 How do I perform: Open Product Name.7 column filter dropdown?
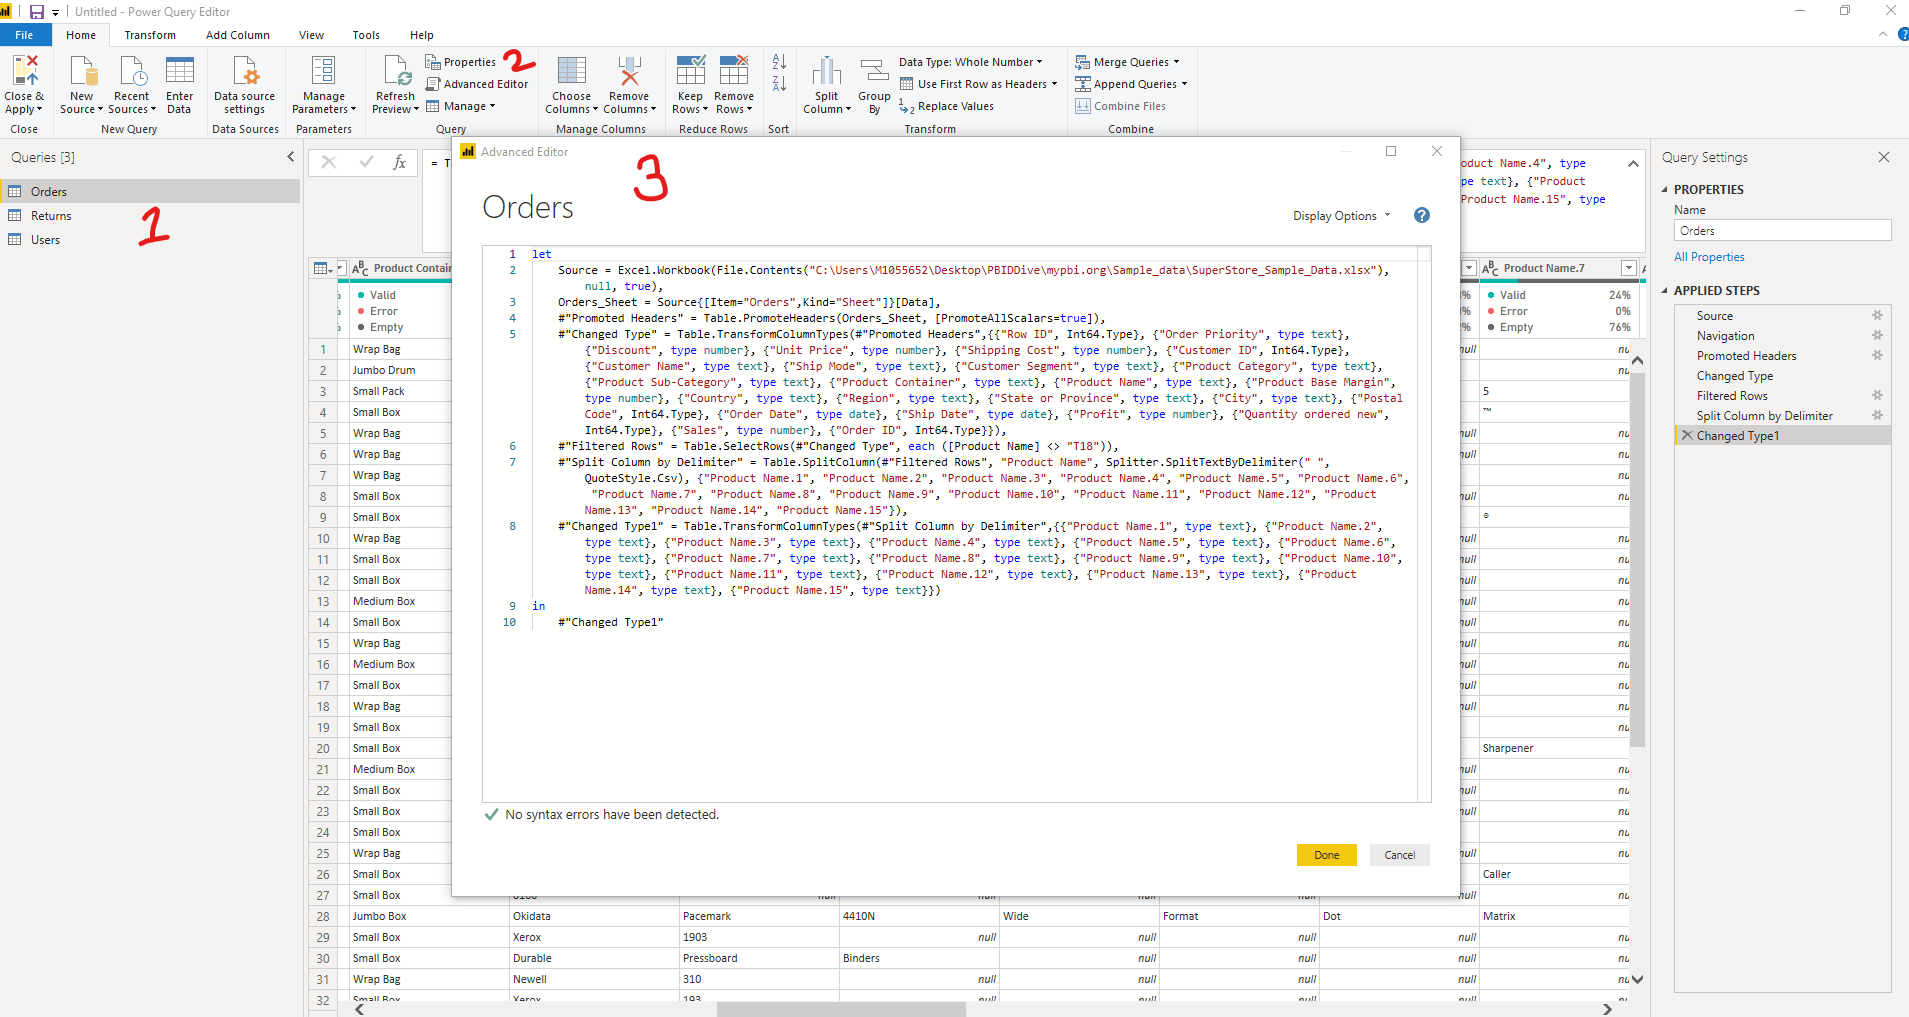pyautogui.click(x=1629, y=268)
